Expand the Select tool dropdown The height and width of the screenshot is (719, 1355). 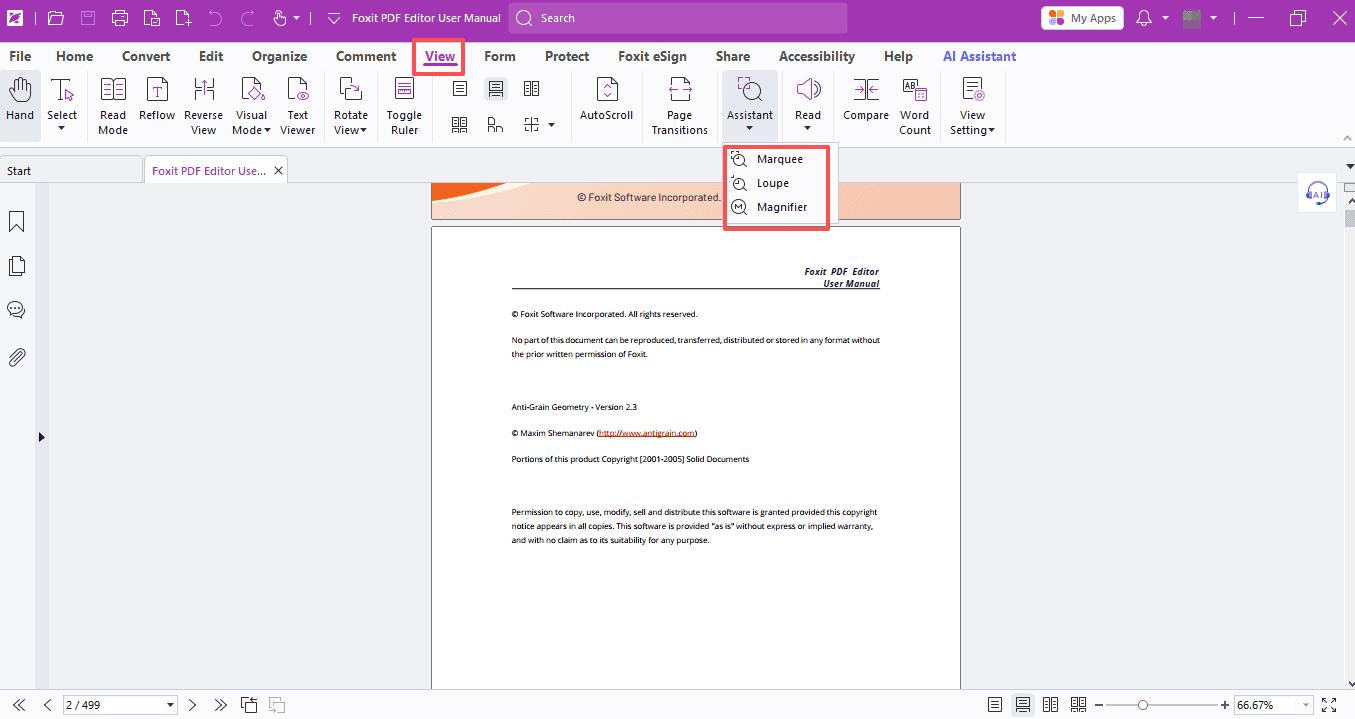pos(62,129)
